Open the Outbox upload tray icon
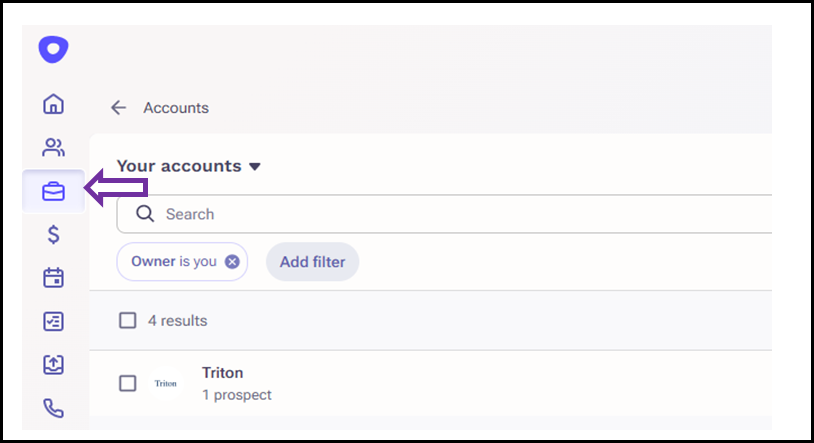Screen dimensions: 814x443 [x=53, y=365]
